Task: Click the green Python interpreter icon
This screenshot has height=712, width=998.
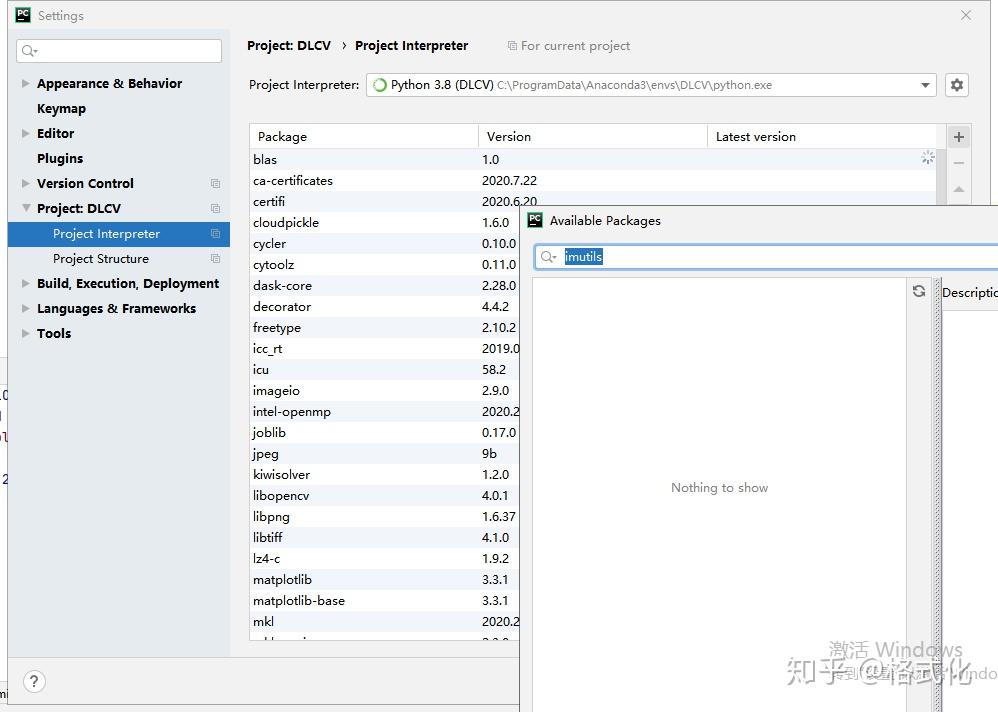Action: 380,85
